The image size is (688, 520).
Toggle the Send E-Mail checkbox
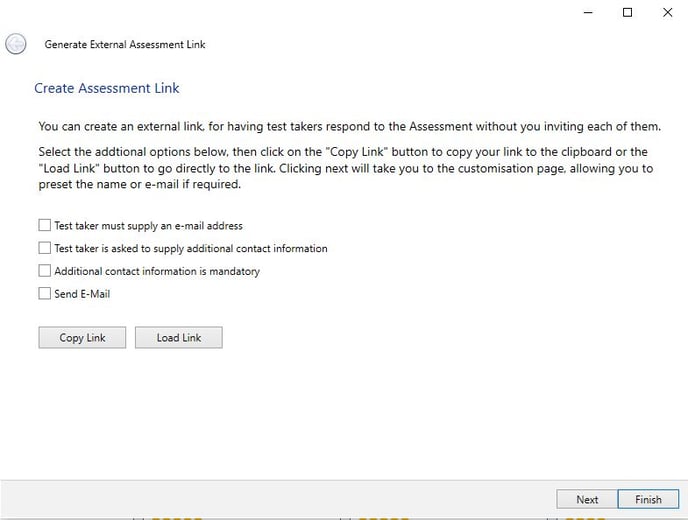pos(44,294)
